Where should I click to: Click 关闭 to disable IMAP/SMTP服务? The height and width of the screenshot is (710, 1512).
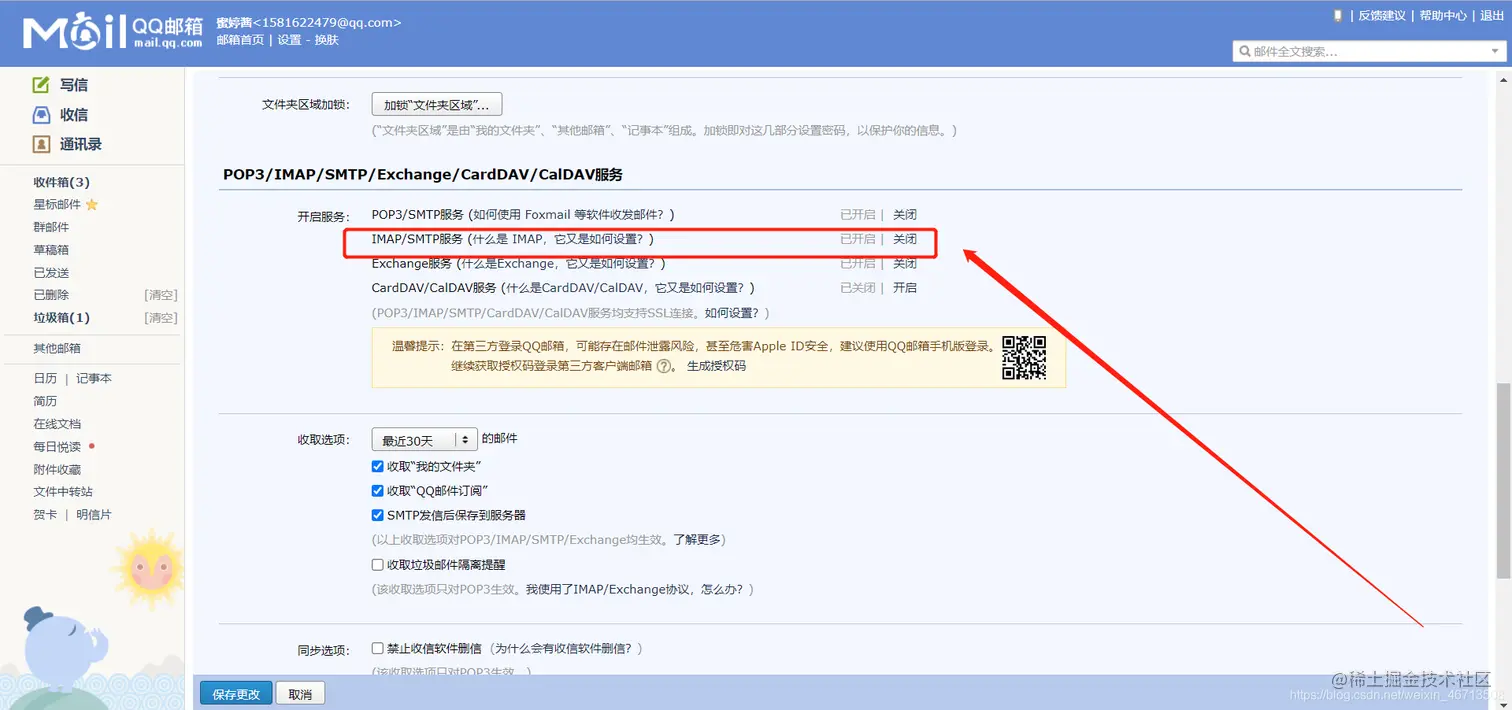coord(904,239)
